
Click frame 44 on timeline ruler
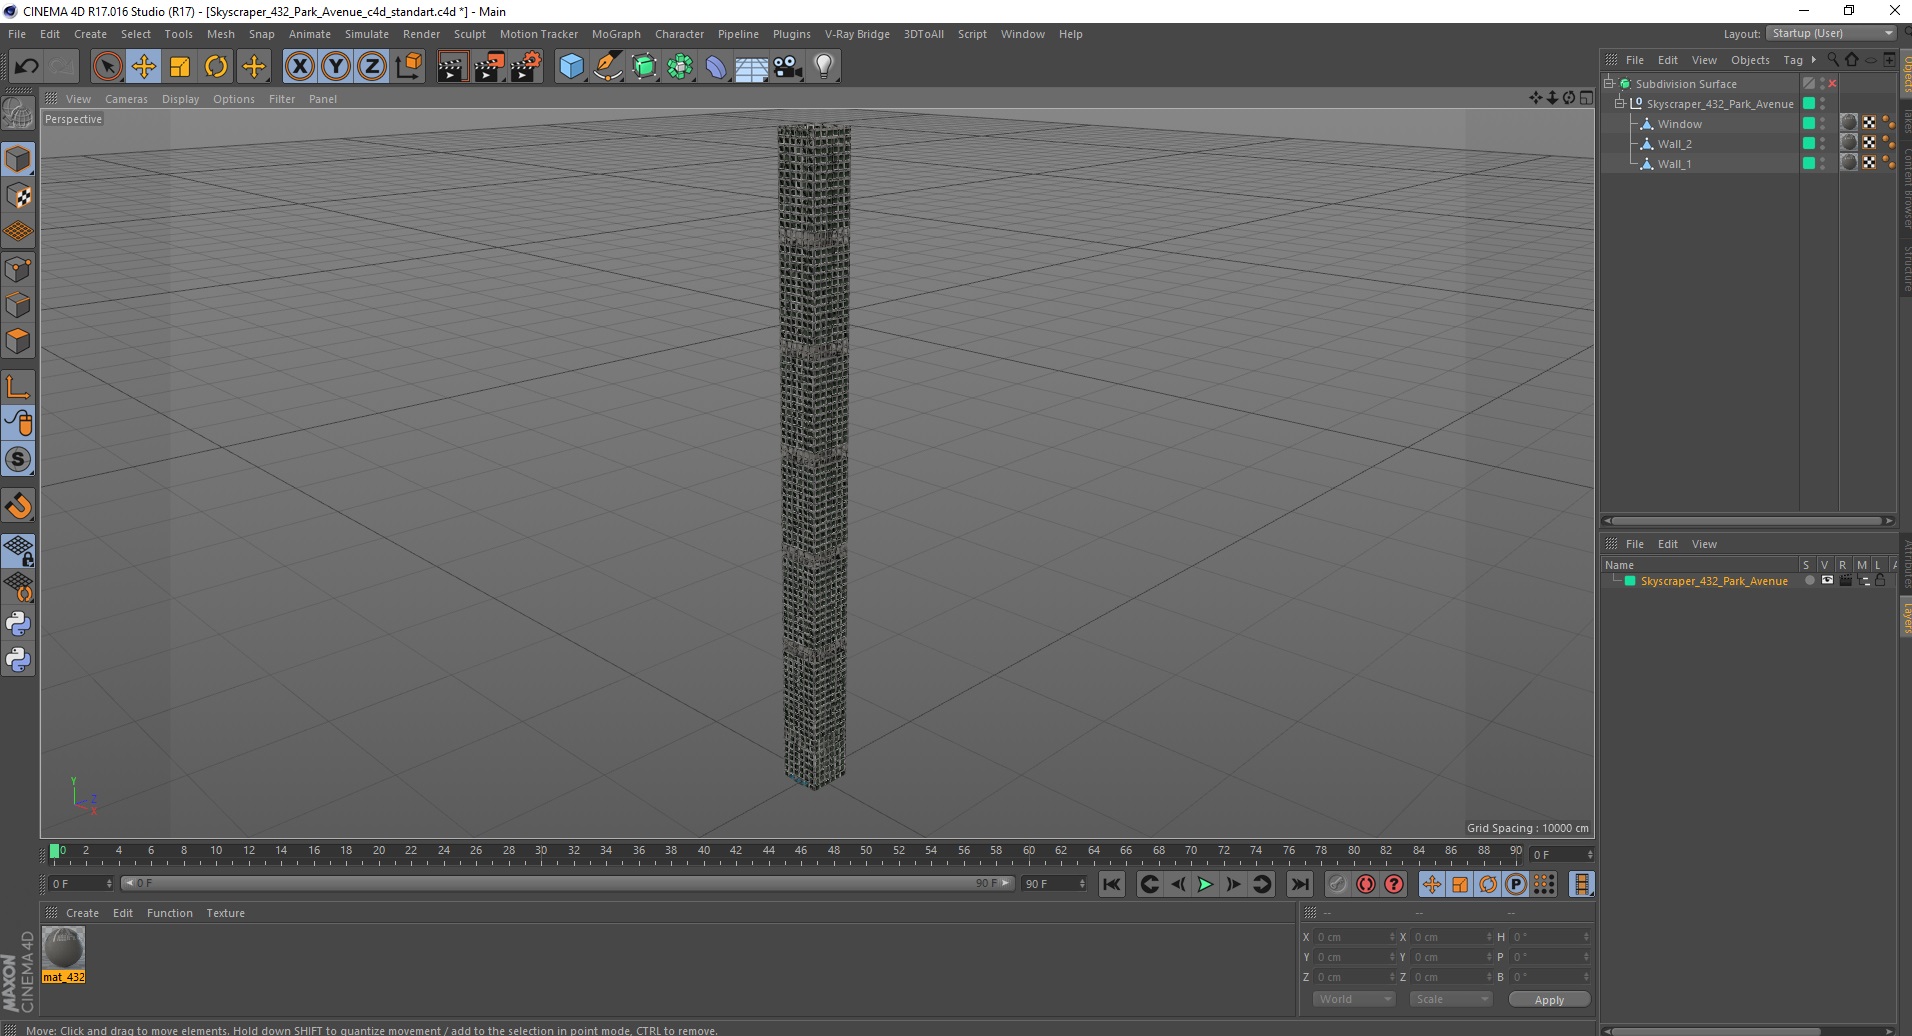[x=768, y=851]
